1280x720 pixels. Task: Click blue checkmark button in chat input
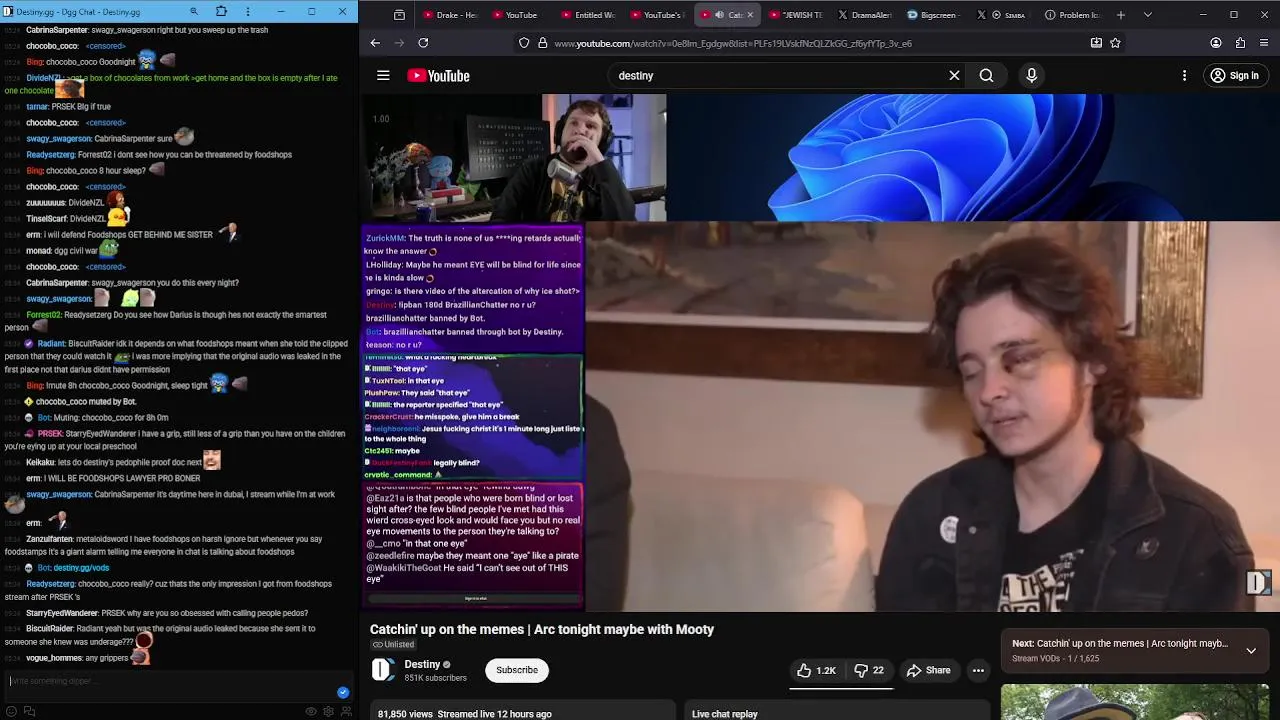click(x=343, y=692)
